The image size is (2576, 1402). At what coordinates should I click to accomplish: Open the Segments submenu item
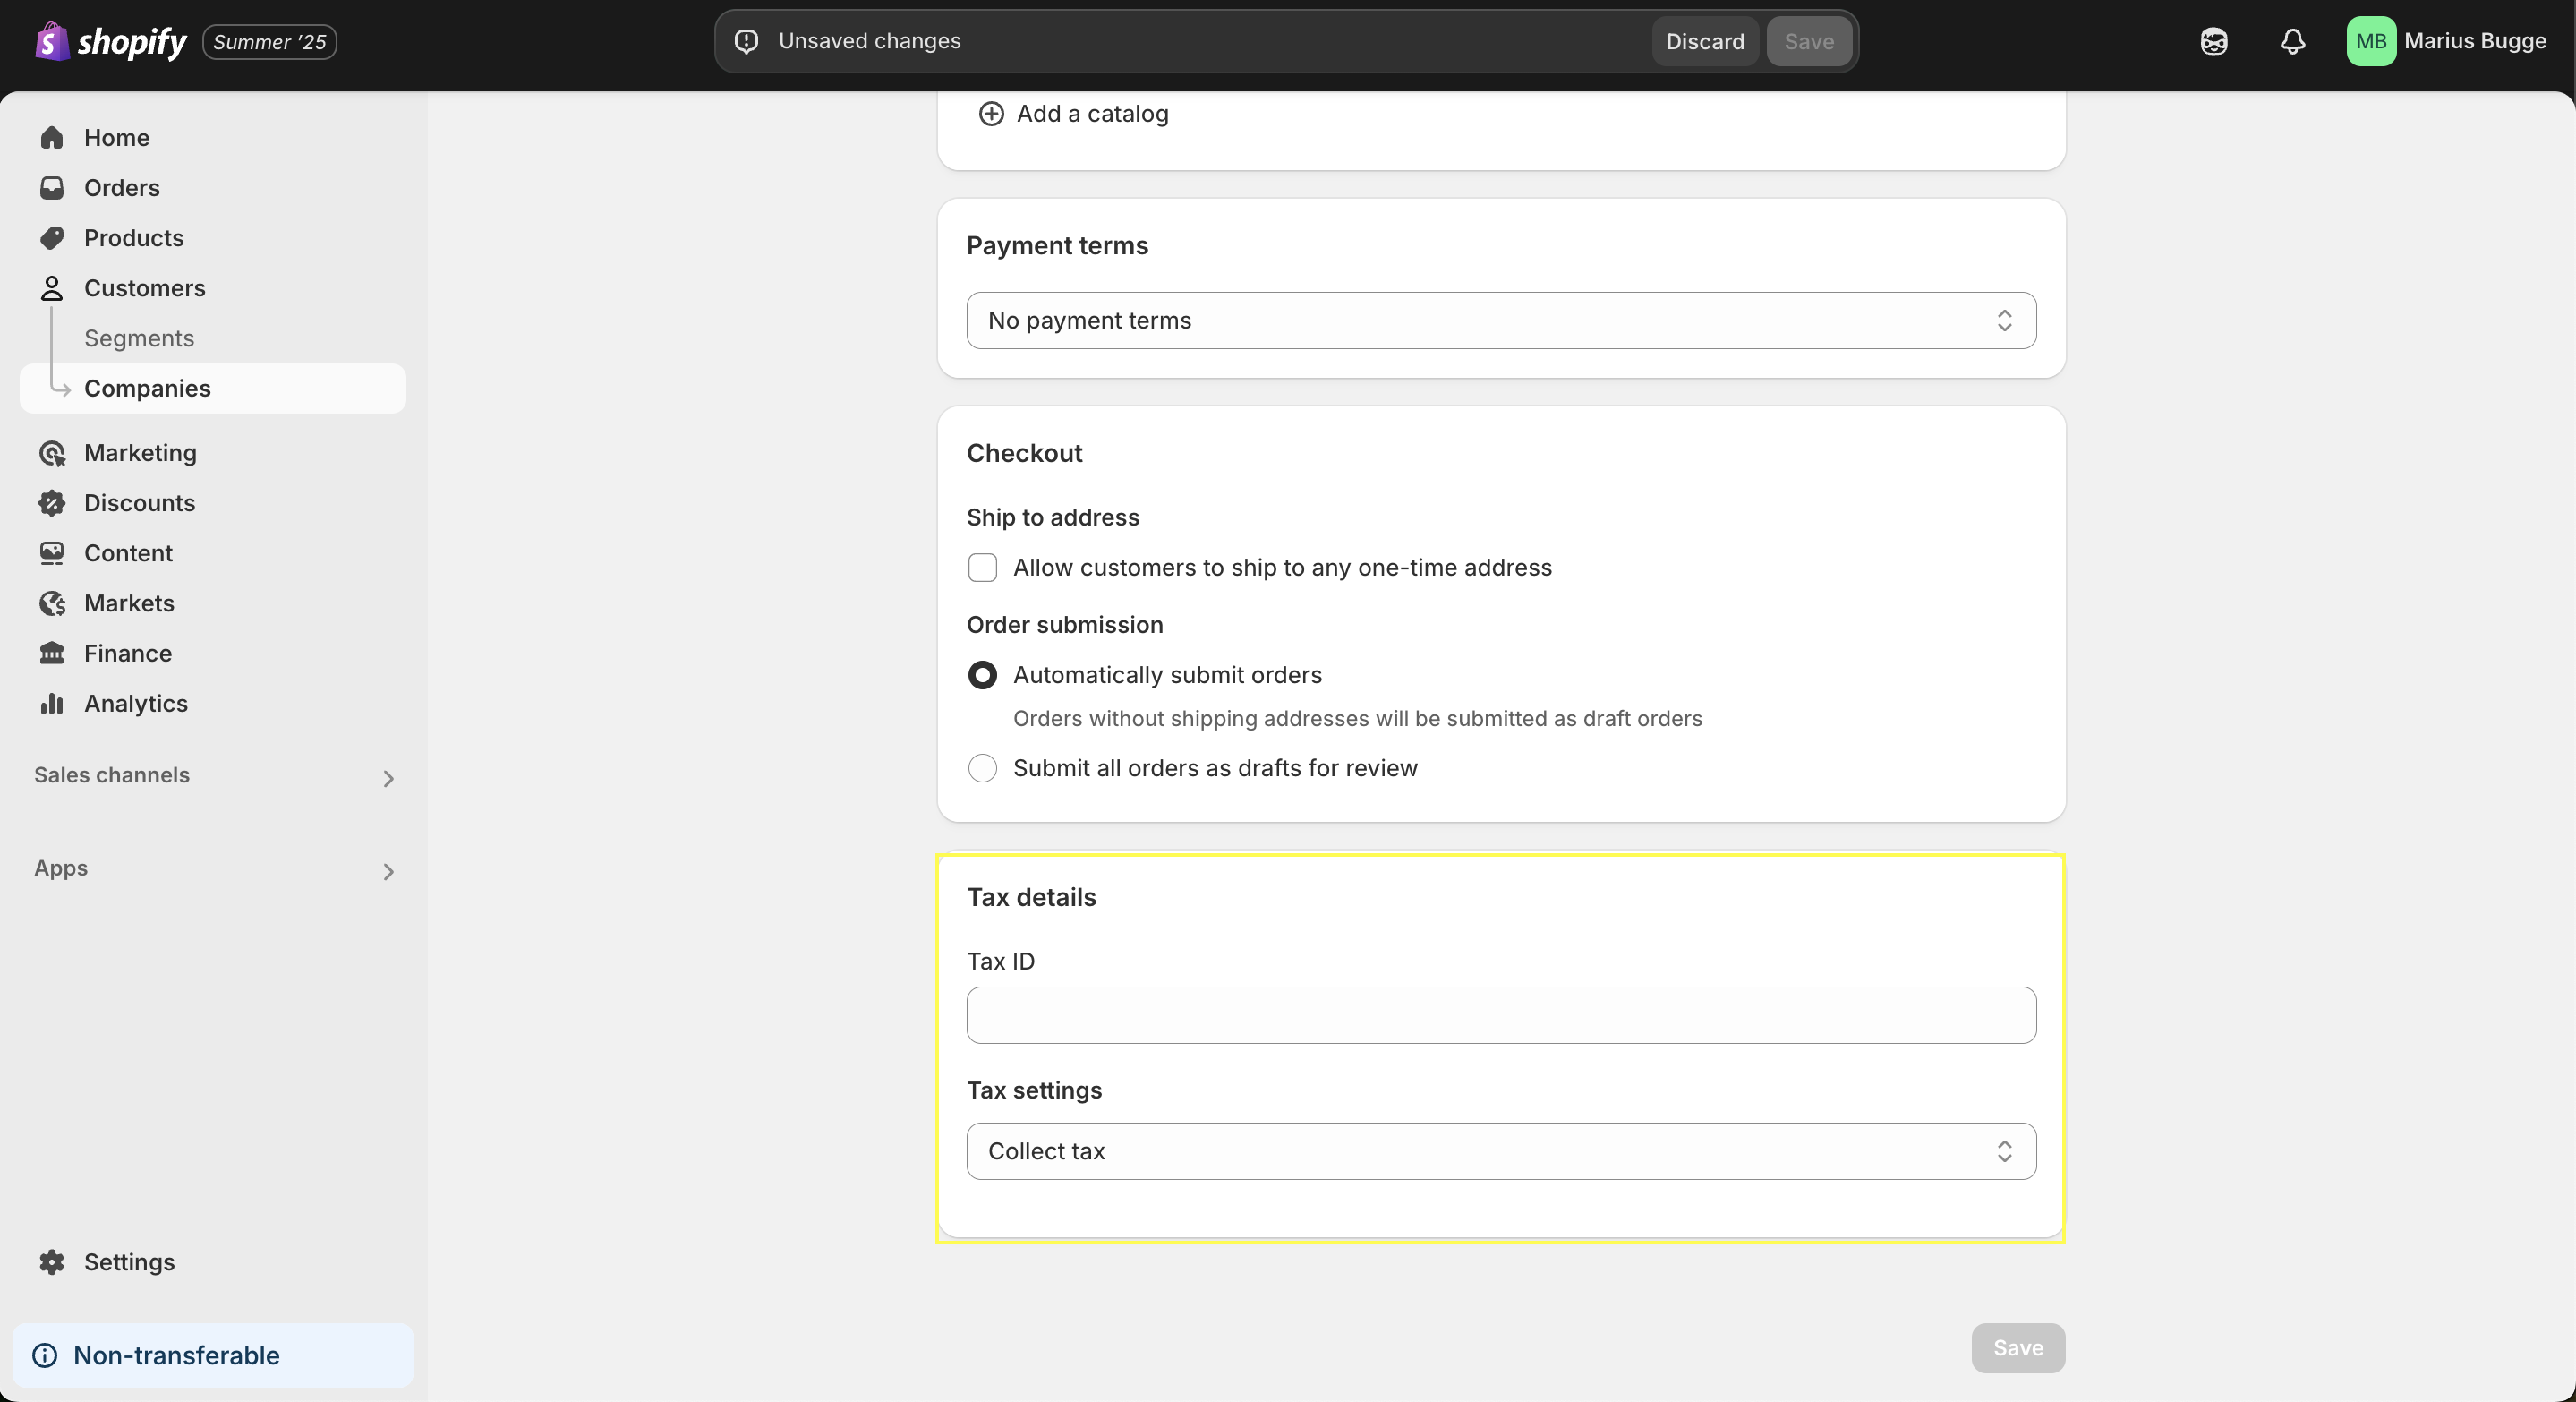point(139,338)
